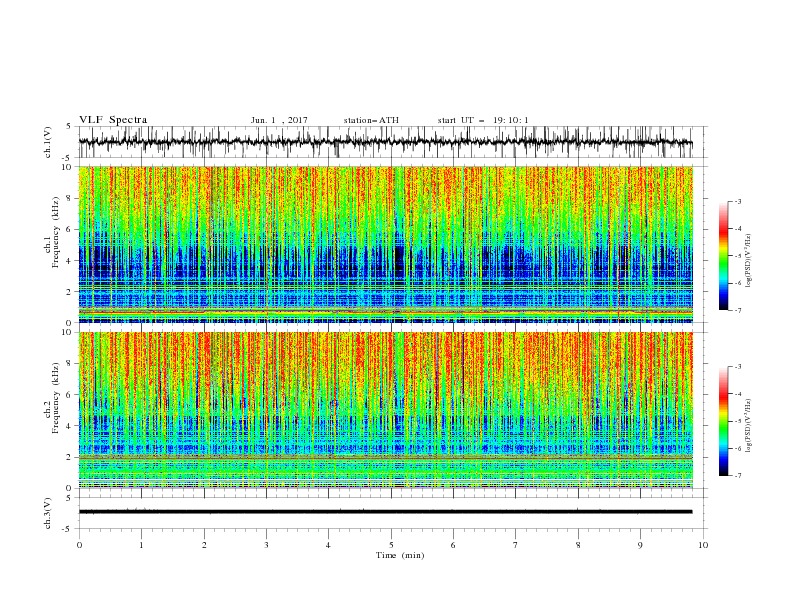Click the ch.3 voltage waveform trace

point(386,512)
